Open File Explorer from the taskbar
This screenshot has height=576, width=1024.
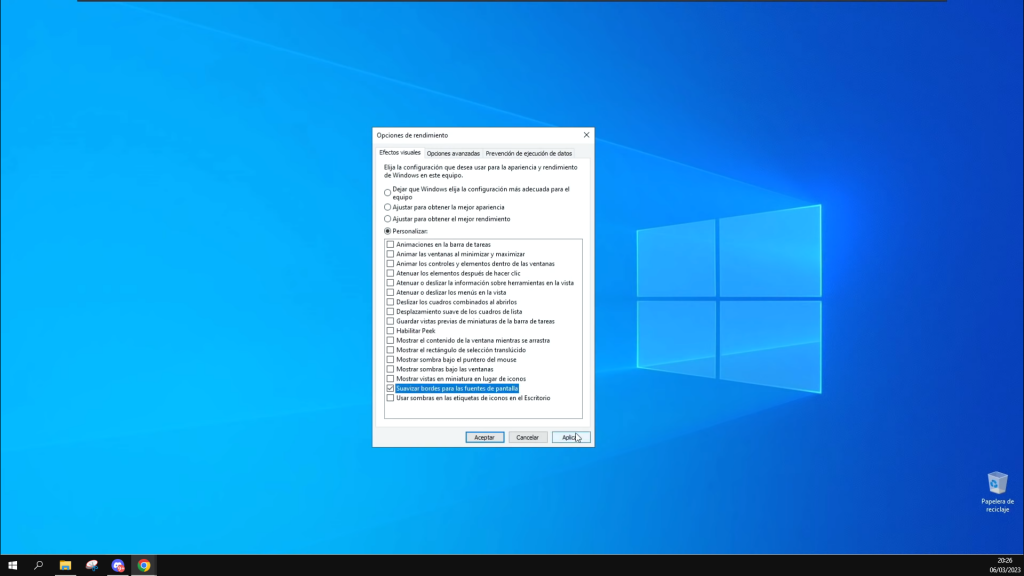coord(65,565)
